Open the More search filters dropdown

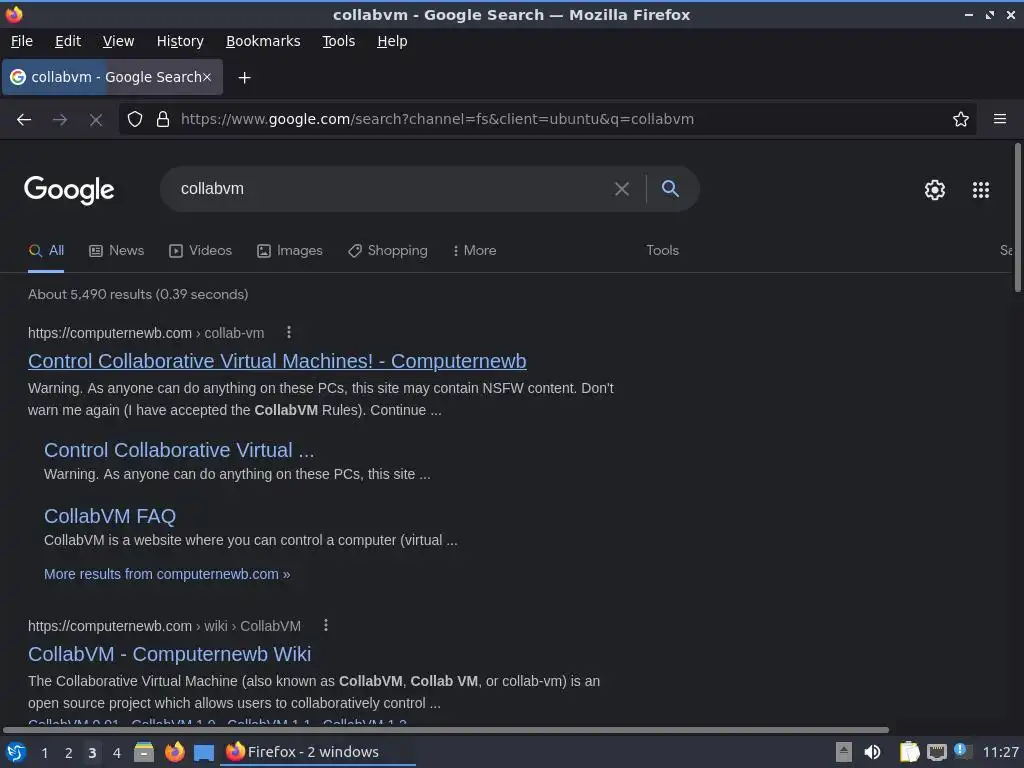pos(475,251)
